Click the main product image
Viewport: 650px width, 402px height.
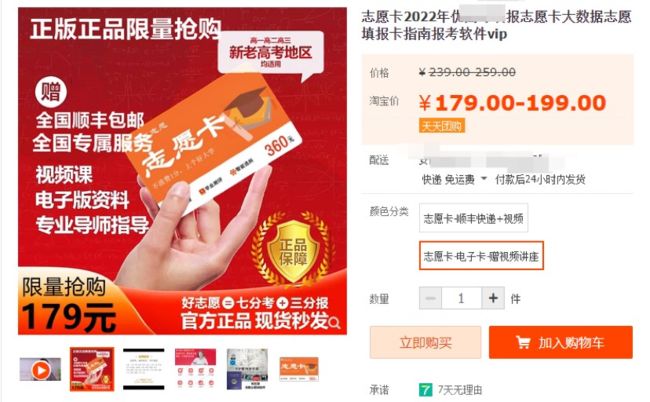(x=182, y=171)
